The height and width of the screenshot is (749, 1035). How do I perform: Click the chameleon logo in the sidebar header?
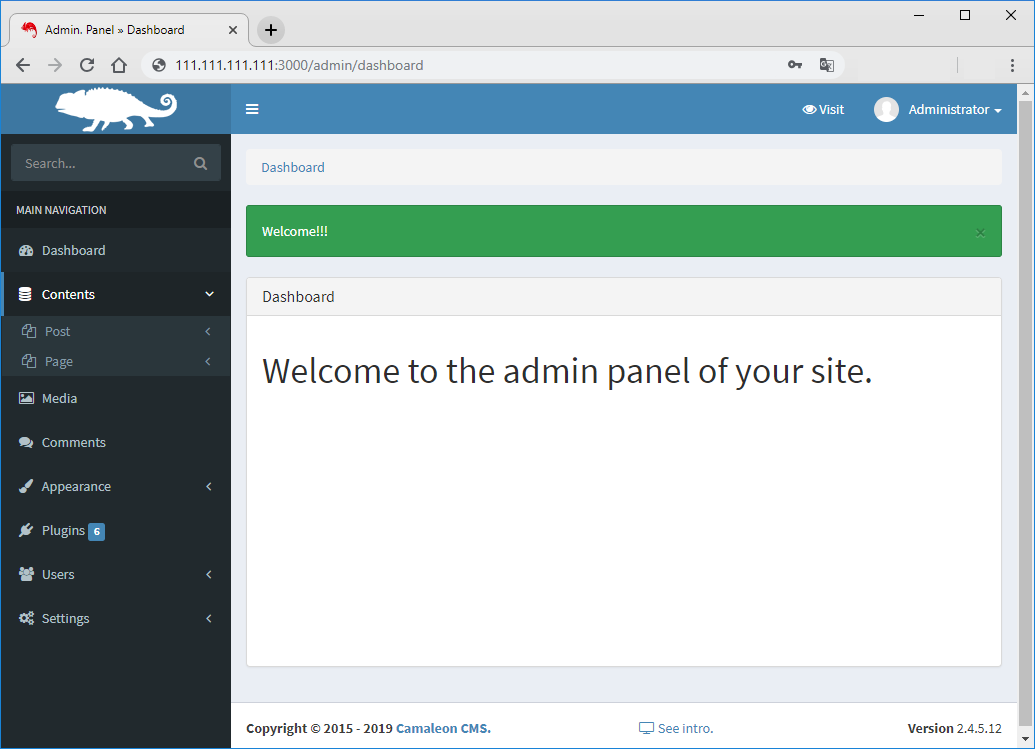[x=115, y=109]
